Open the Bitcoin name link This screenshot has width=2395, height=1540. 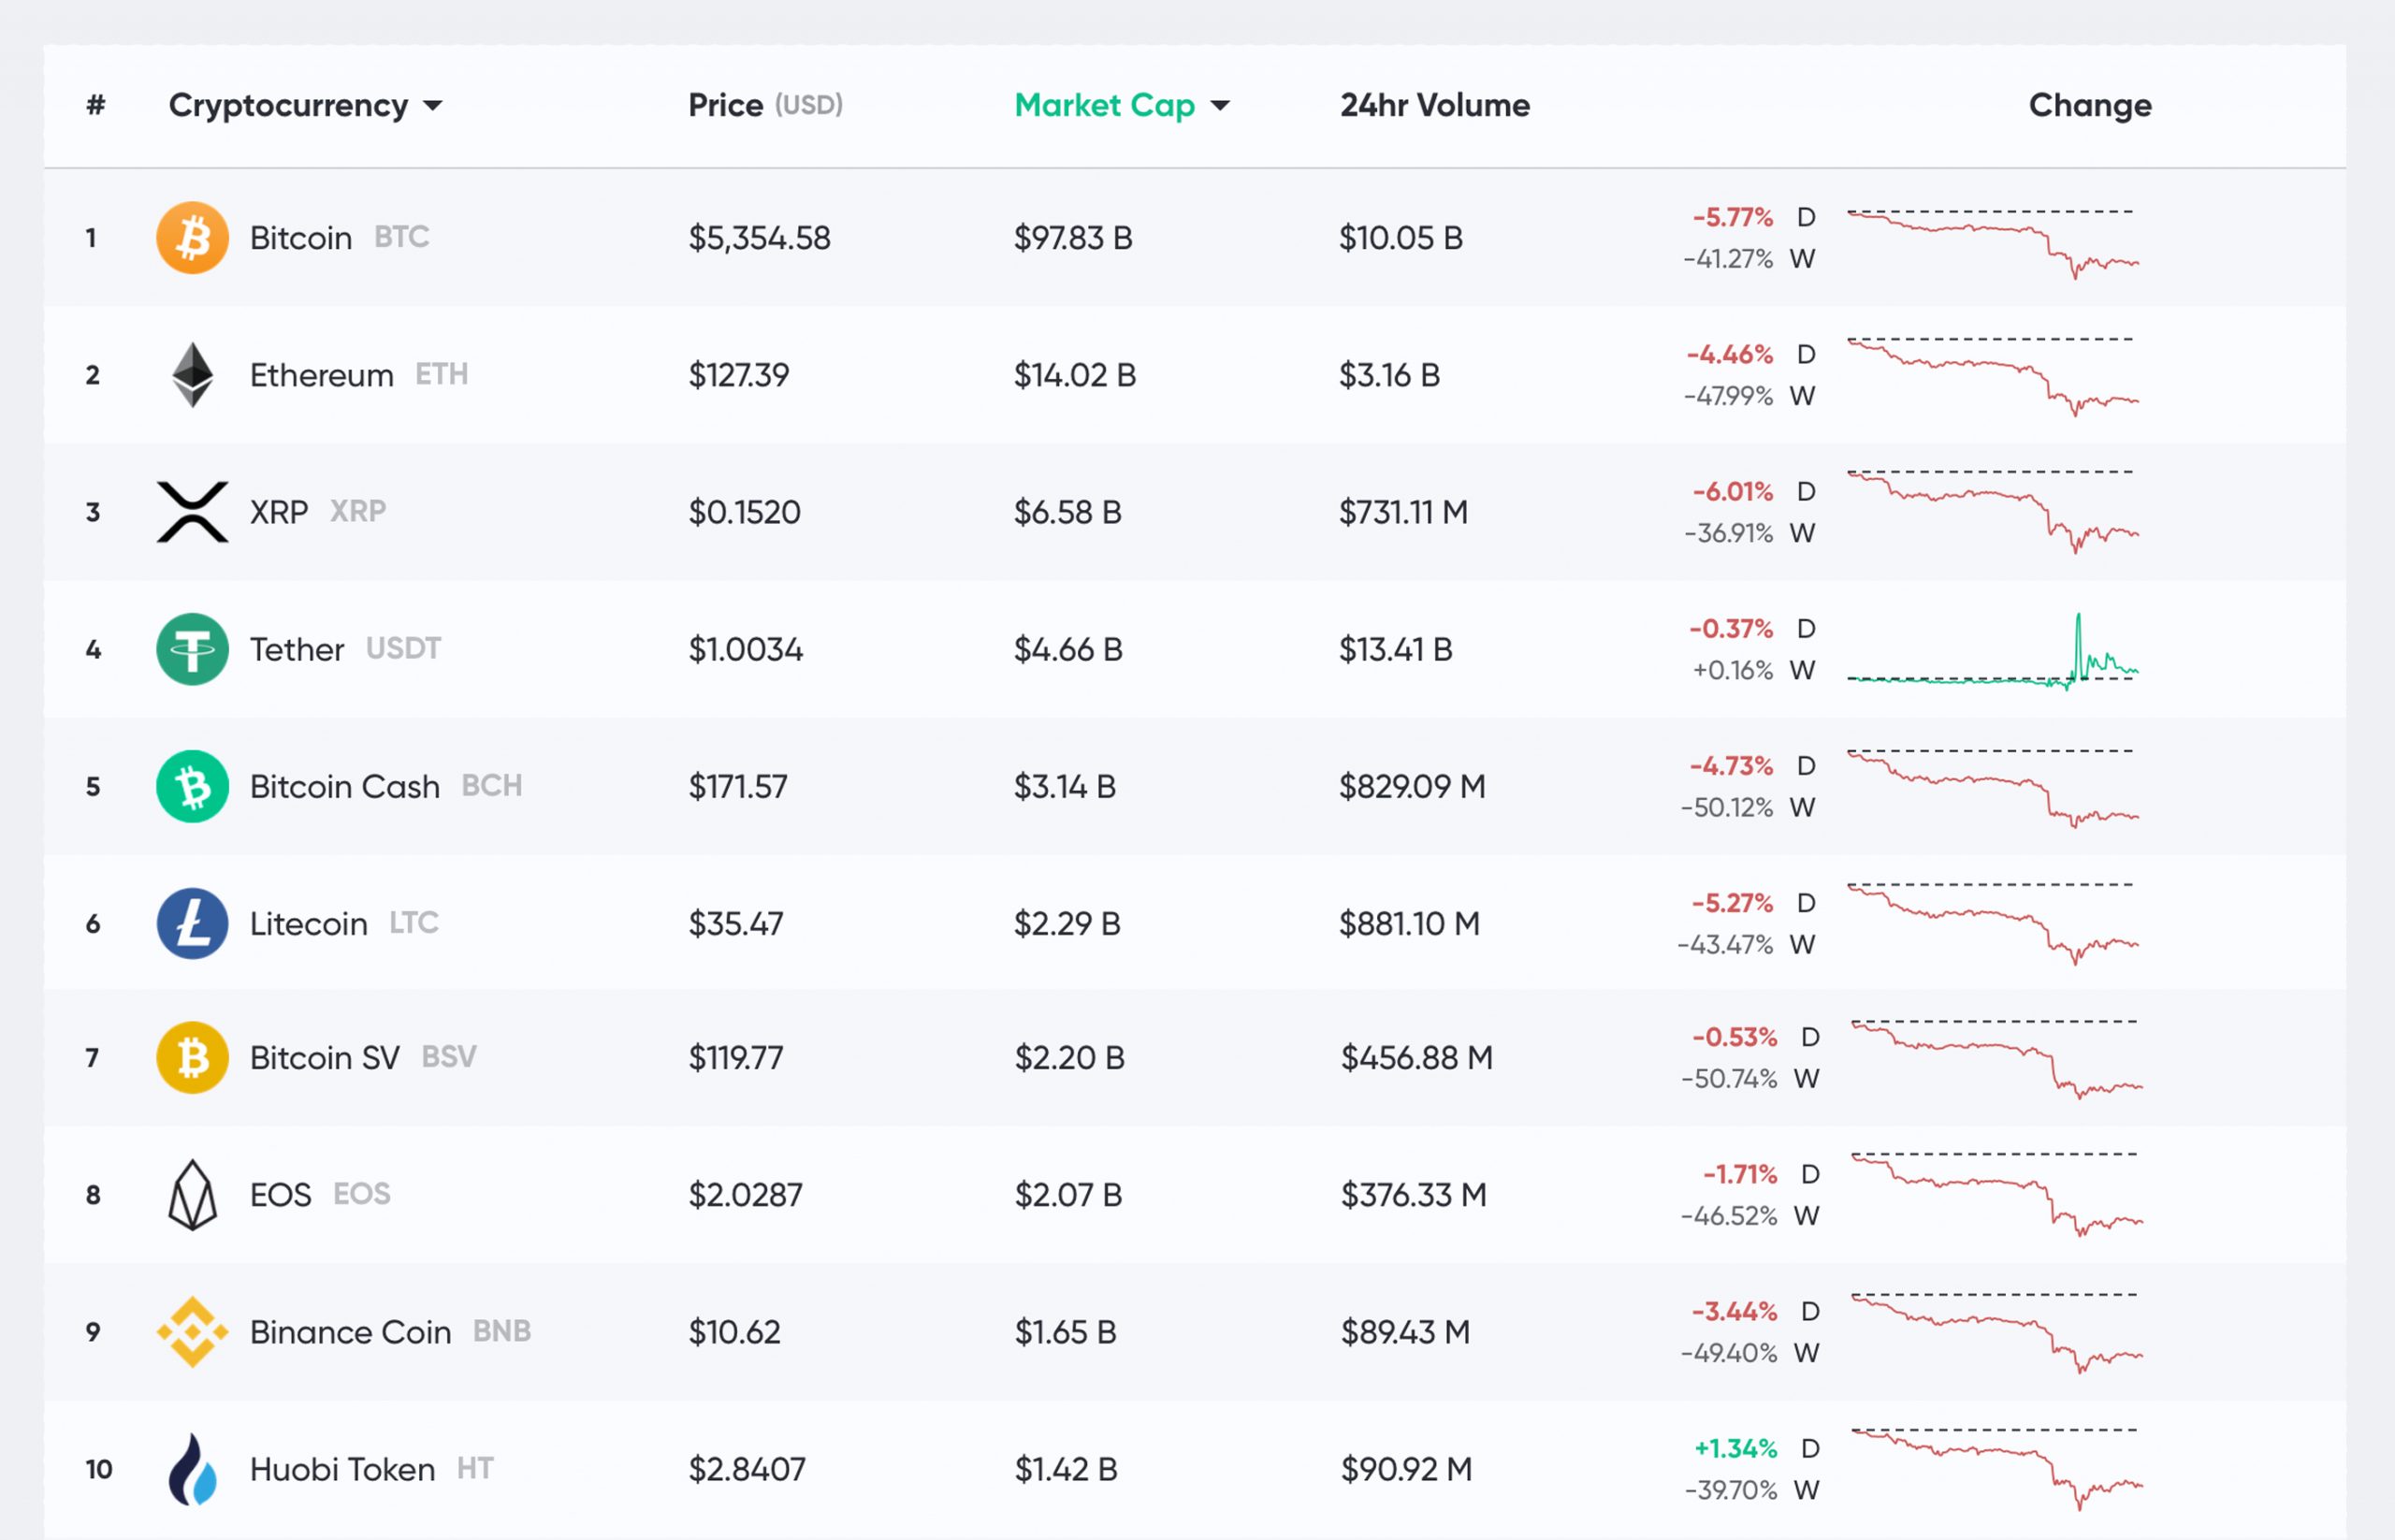click(x=301, y=238)
